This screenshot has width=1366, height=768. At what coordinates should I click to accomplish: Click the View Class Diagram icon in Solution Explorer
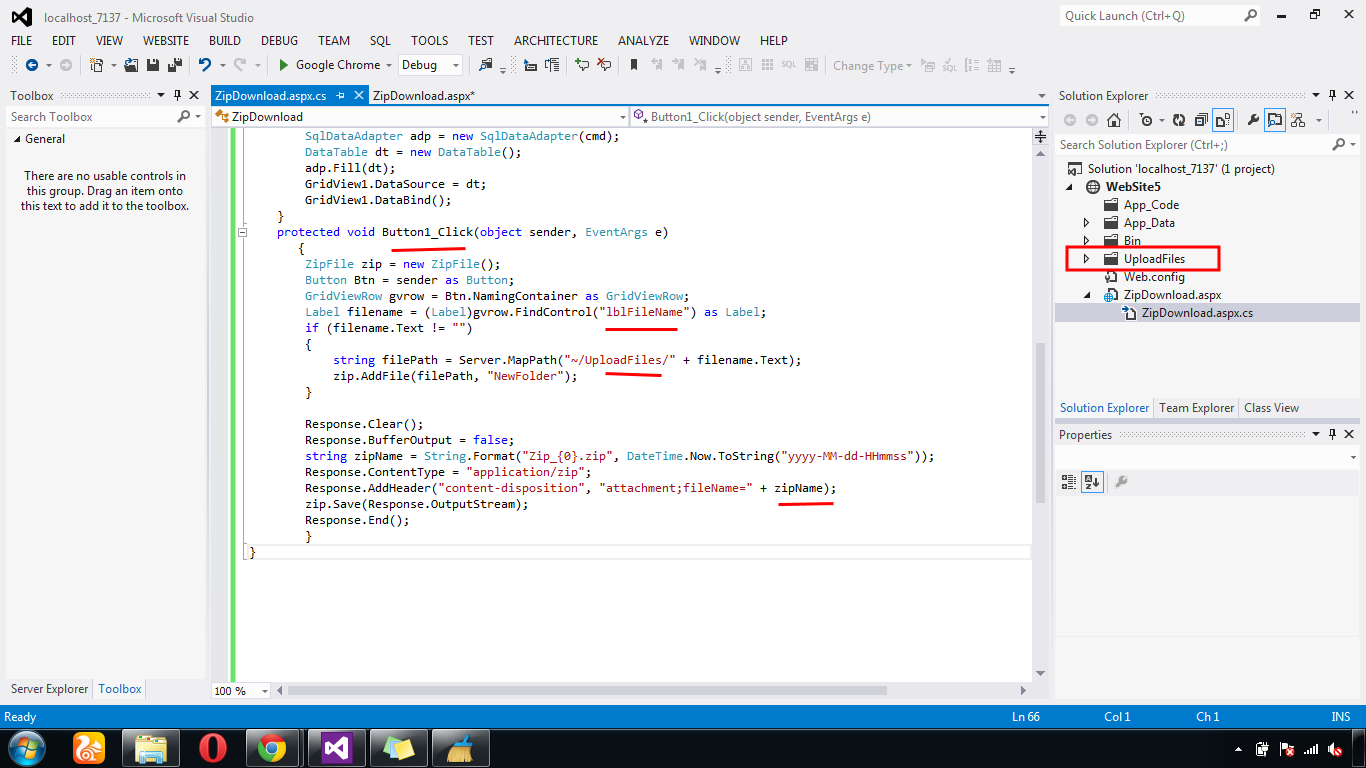point(1298,120)
